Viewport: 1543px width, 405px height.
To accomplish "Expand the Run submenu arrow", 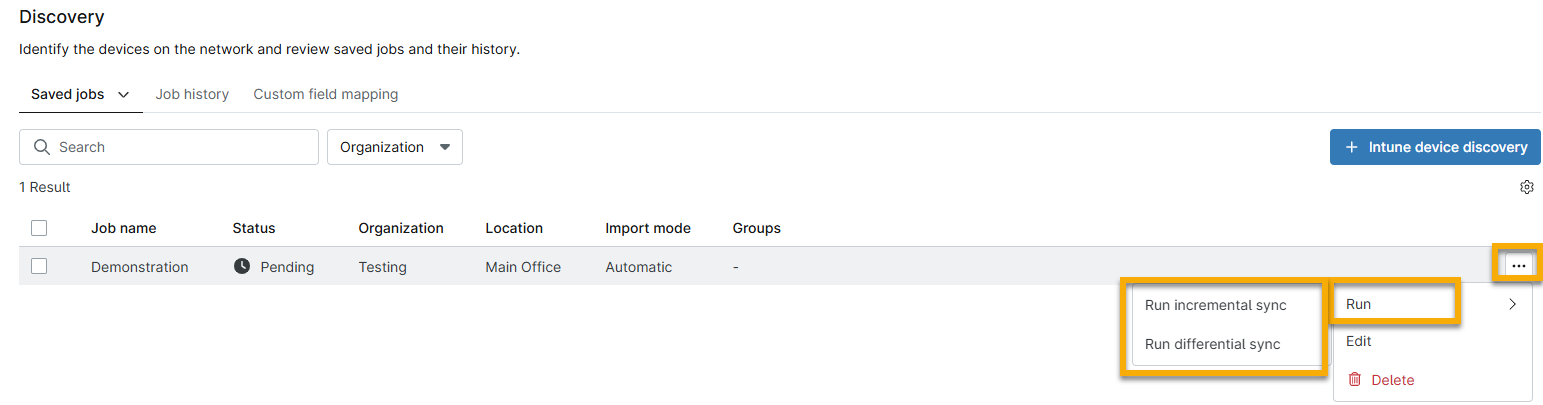I will click(1513, 304).
